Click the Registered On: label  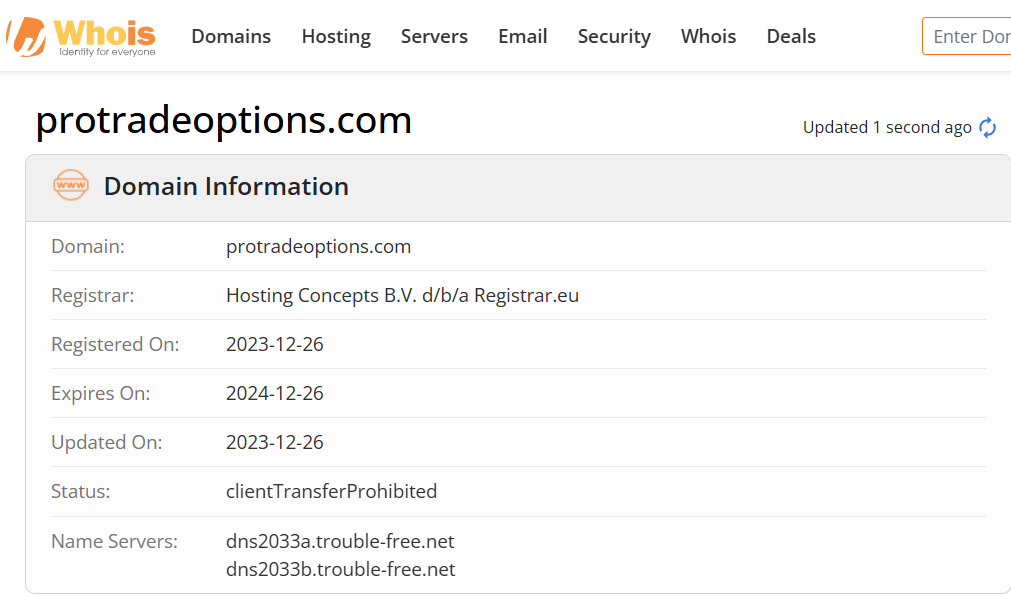[115, 344]
